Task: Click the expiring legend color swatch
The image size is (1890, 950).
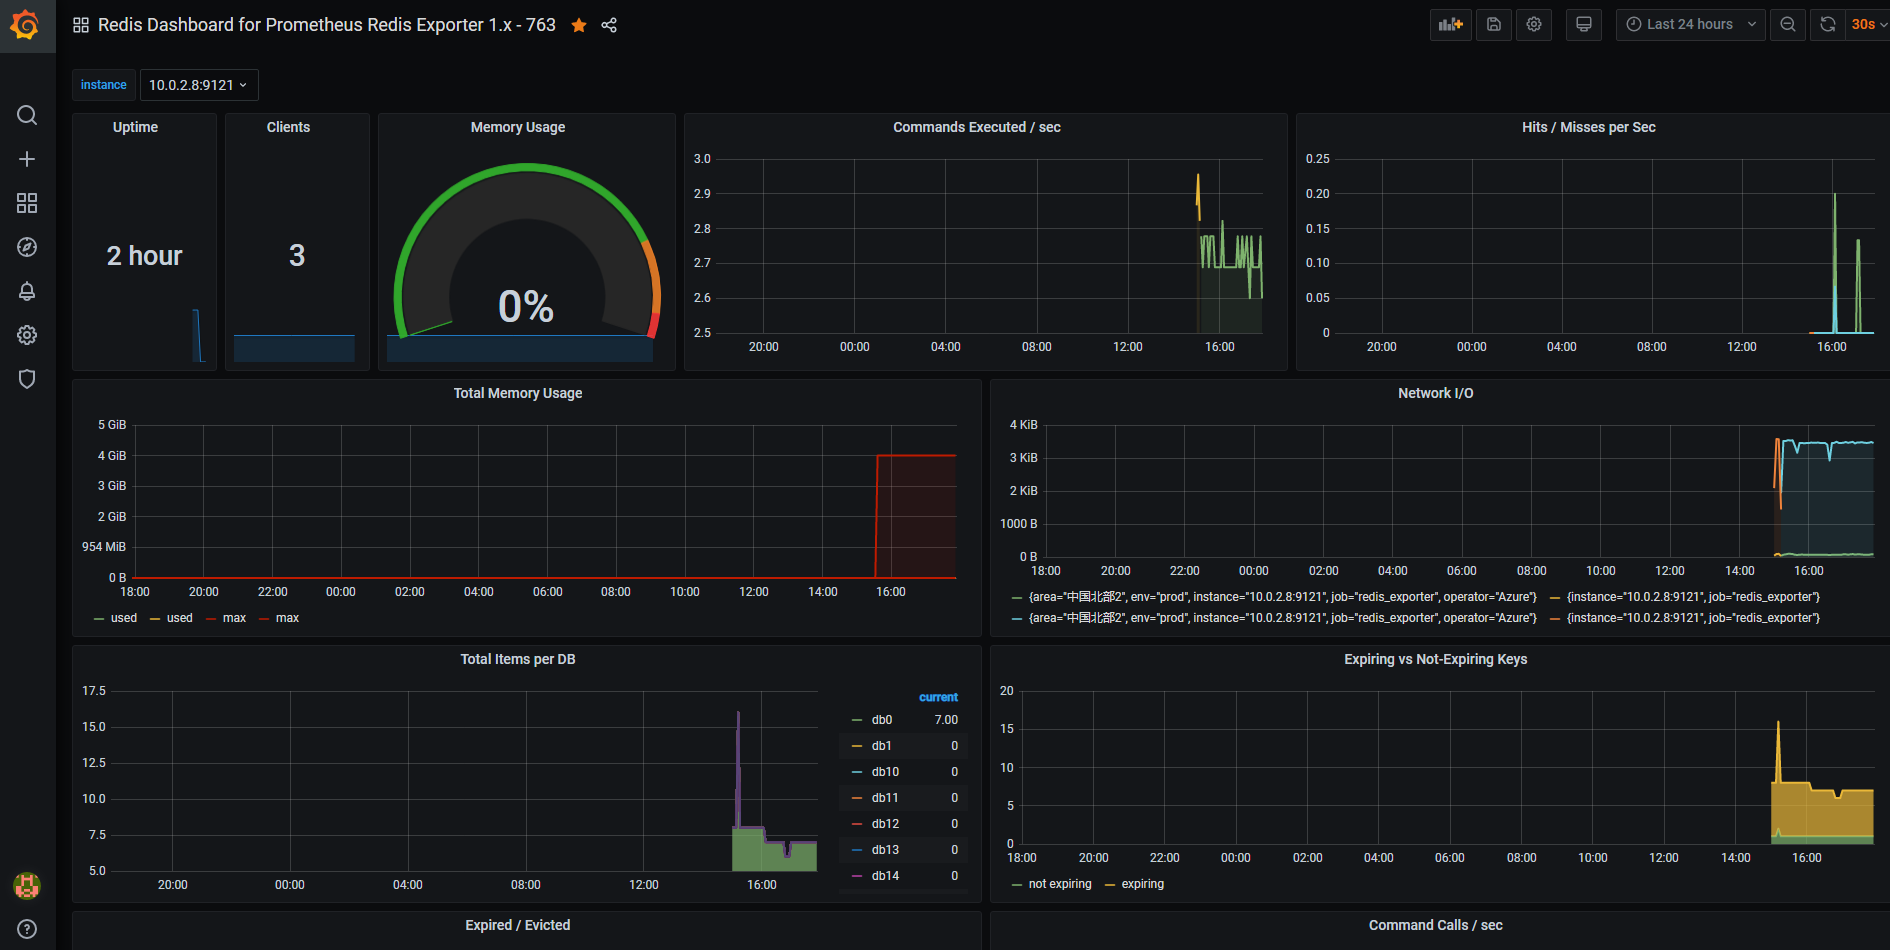Action: click(x=1110, y=884)
